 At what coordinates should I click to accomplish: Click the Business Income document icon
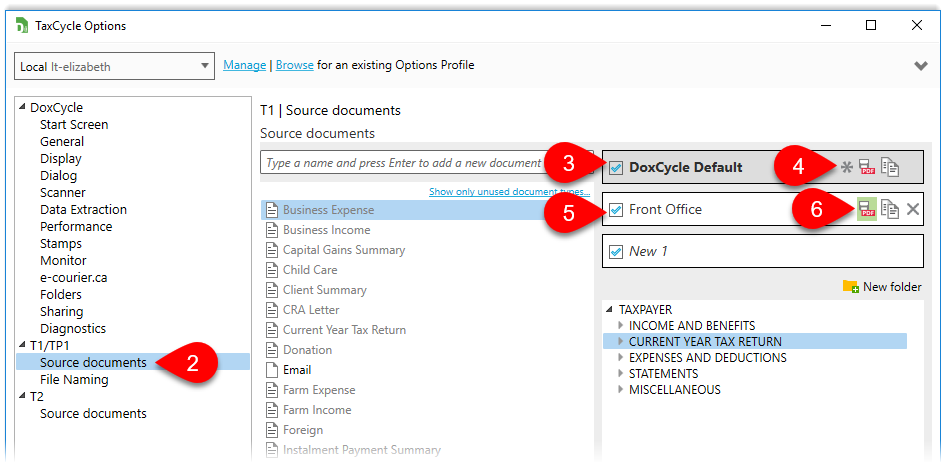point(271,230)
